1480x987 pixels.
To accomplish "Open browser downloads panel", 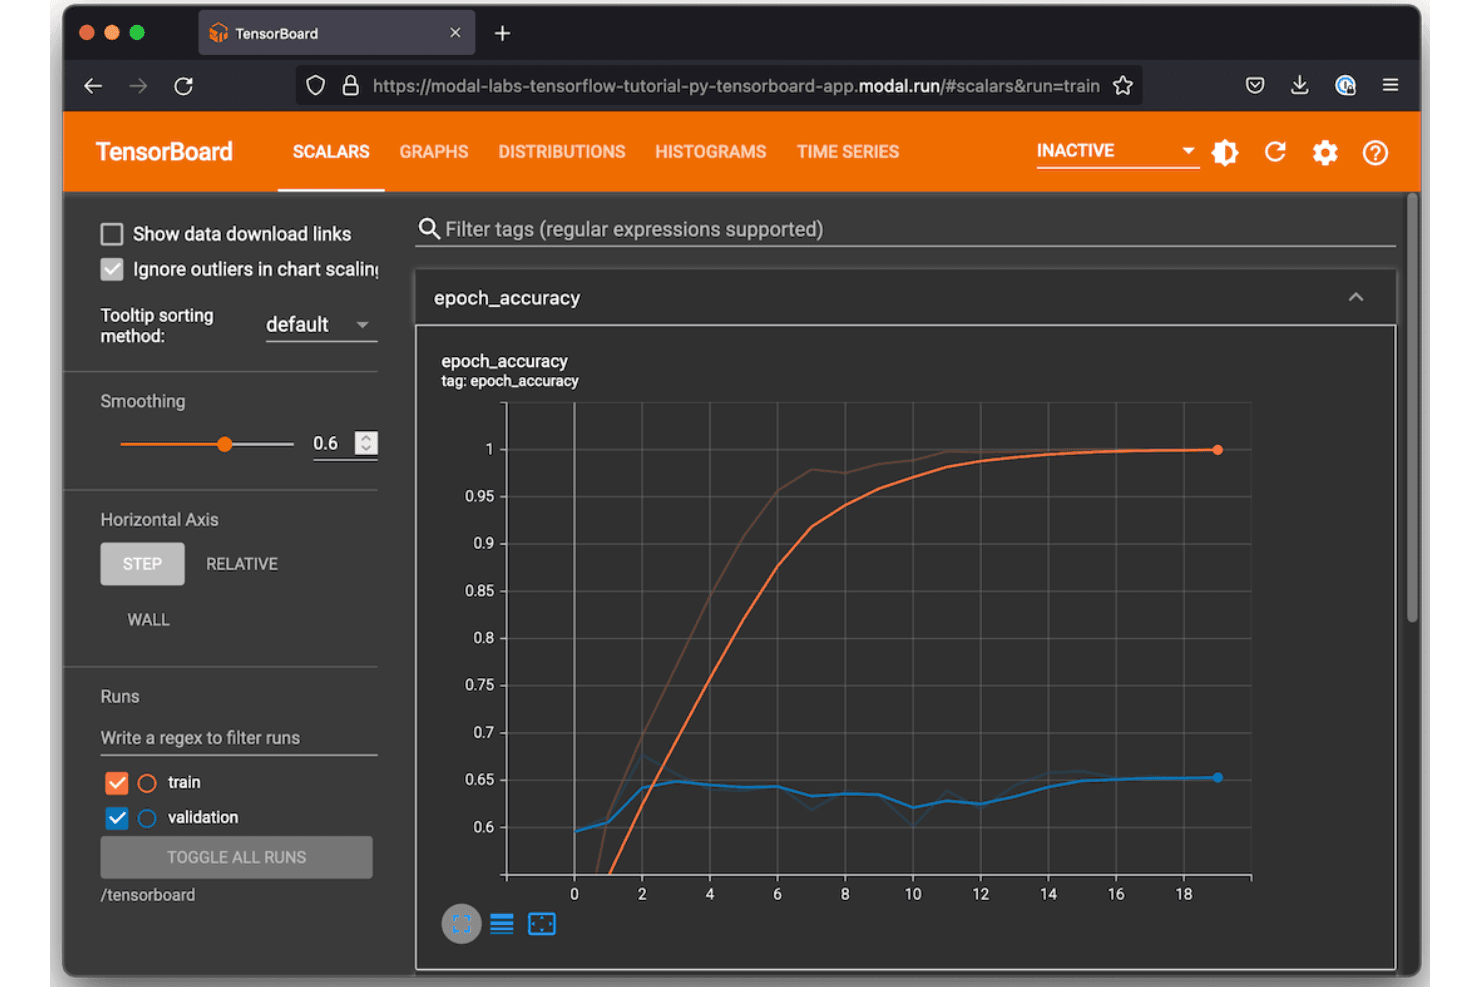I will coord(1299,85).
